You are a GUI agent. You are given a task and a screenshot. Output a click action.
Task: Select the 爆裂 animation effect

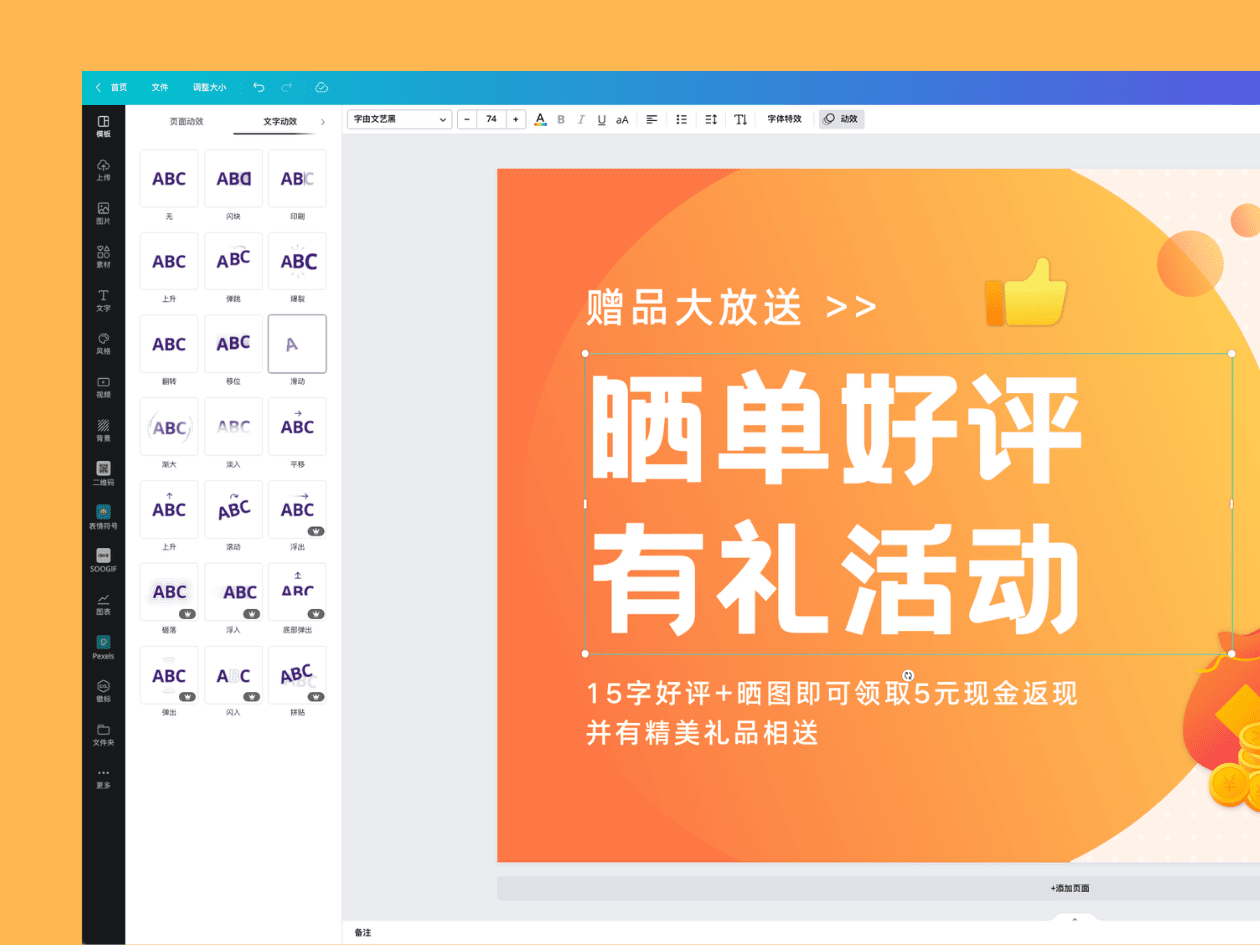click(x=297, y=262)
